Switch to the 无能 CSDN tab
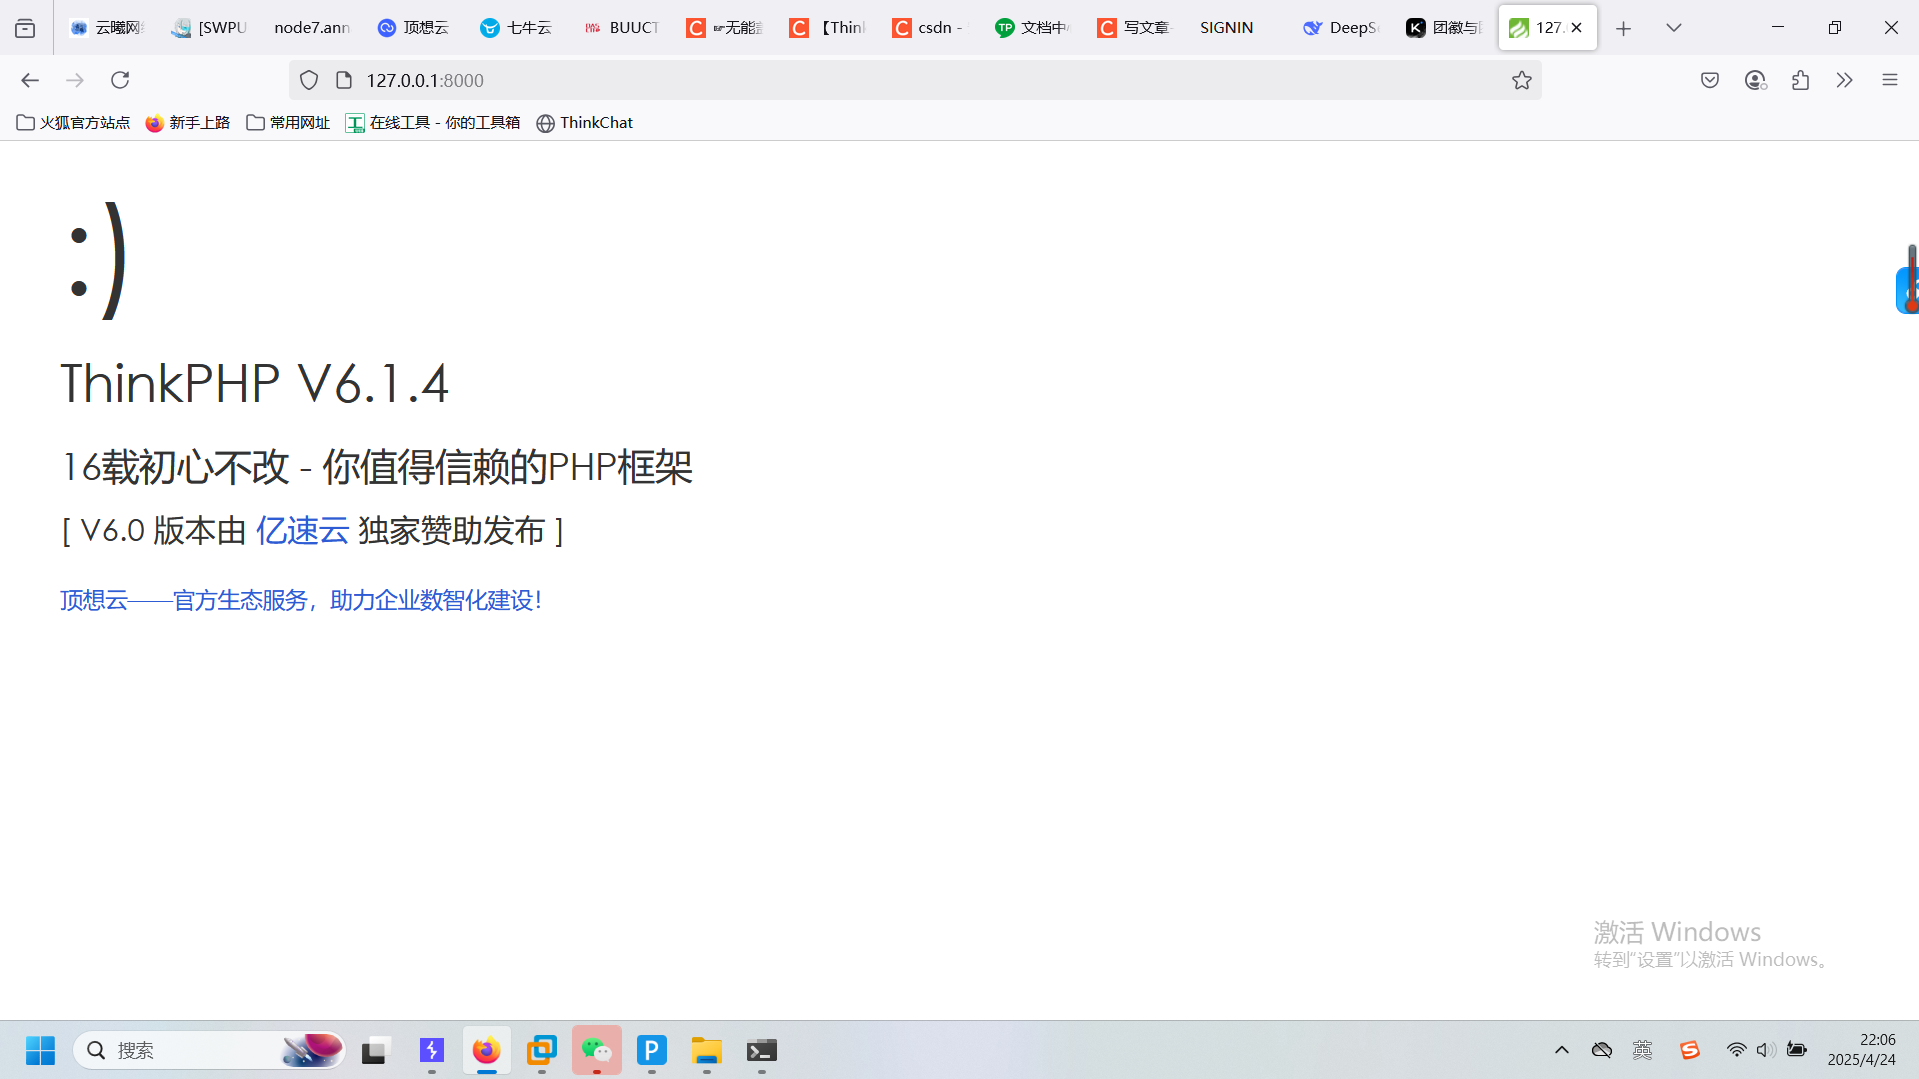Screen dimensions: 1919x1079 click(x=724, y=28)
